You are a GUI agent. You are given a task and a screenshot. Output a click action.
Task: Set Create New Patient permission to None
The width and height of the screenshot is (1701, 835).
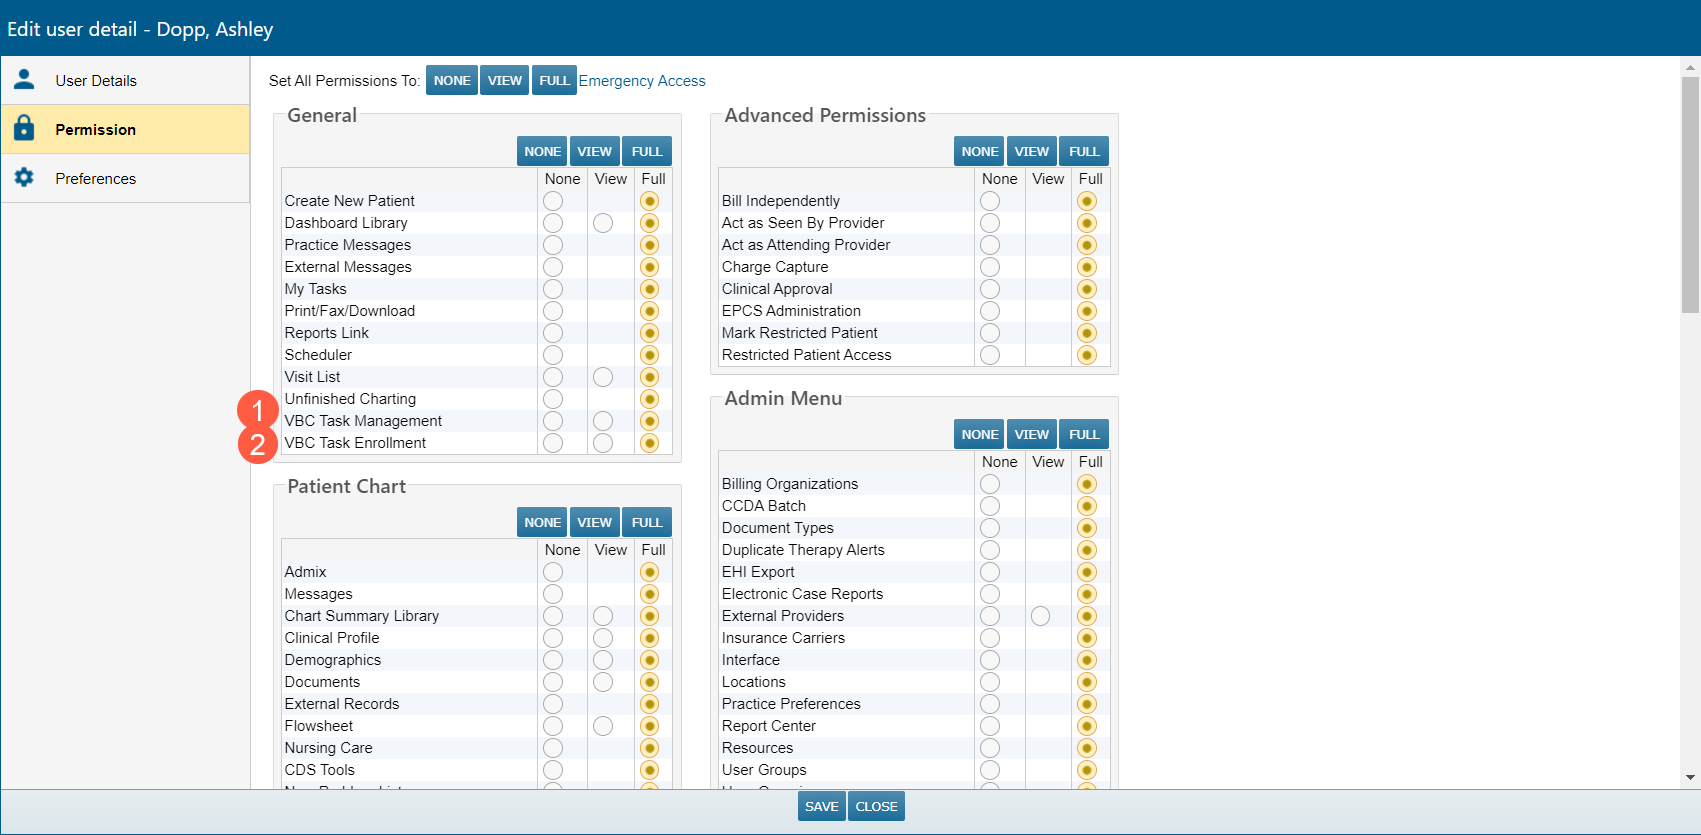coord(553,201)
